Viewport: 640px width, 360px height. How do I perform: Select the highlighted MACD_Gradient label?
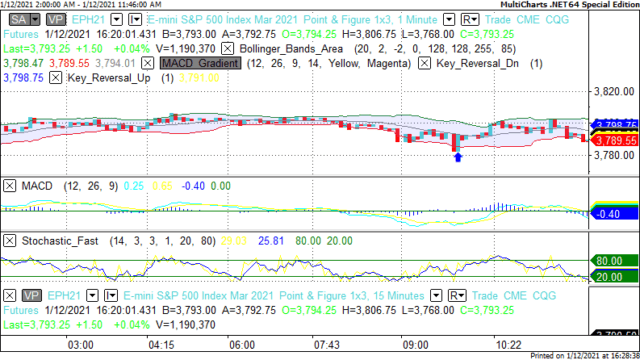(200, 63)
